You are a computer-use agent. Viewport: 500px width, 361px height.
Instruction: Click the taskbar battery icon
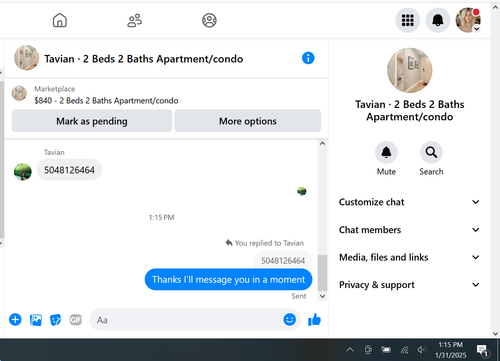(386, 350)
